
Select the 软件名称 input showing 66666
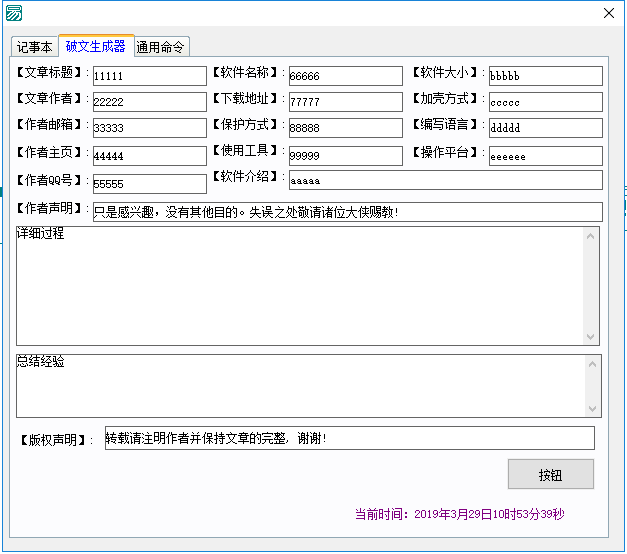(346, 76)
